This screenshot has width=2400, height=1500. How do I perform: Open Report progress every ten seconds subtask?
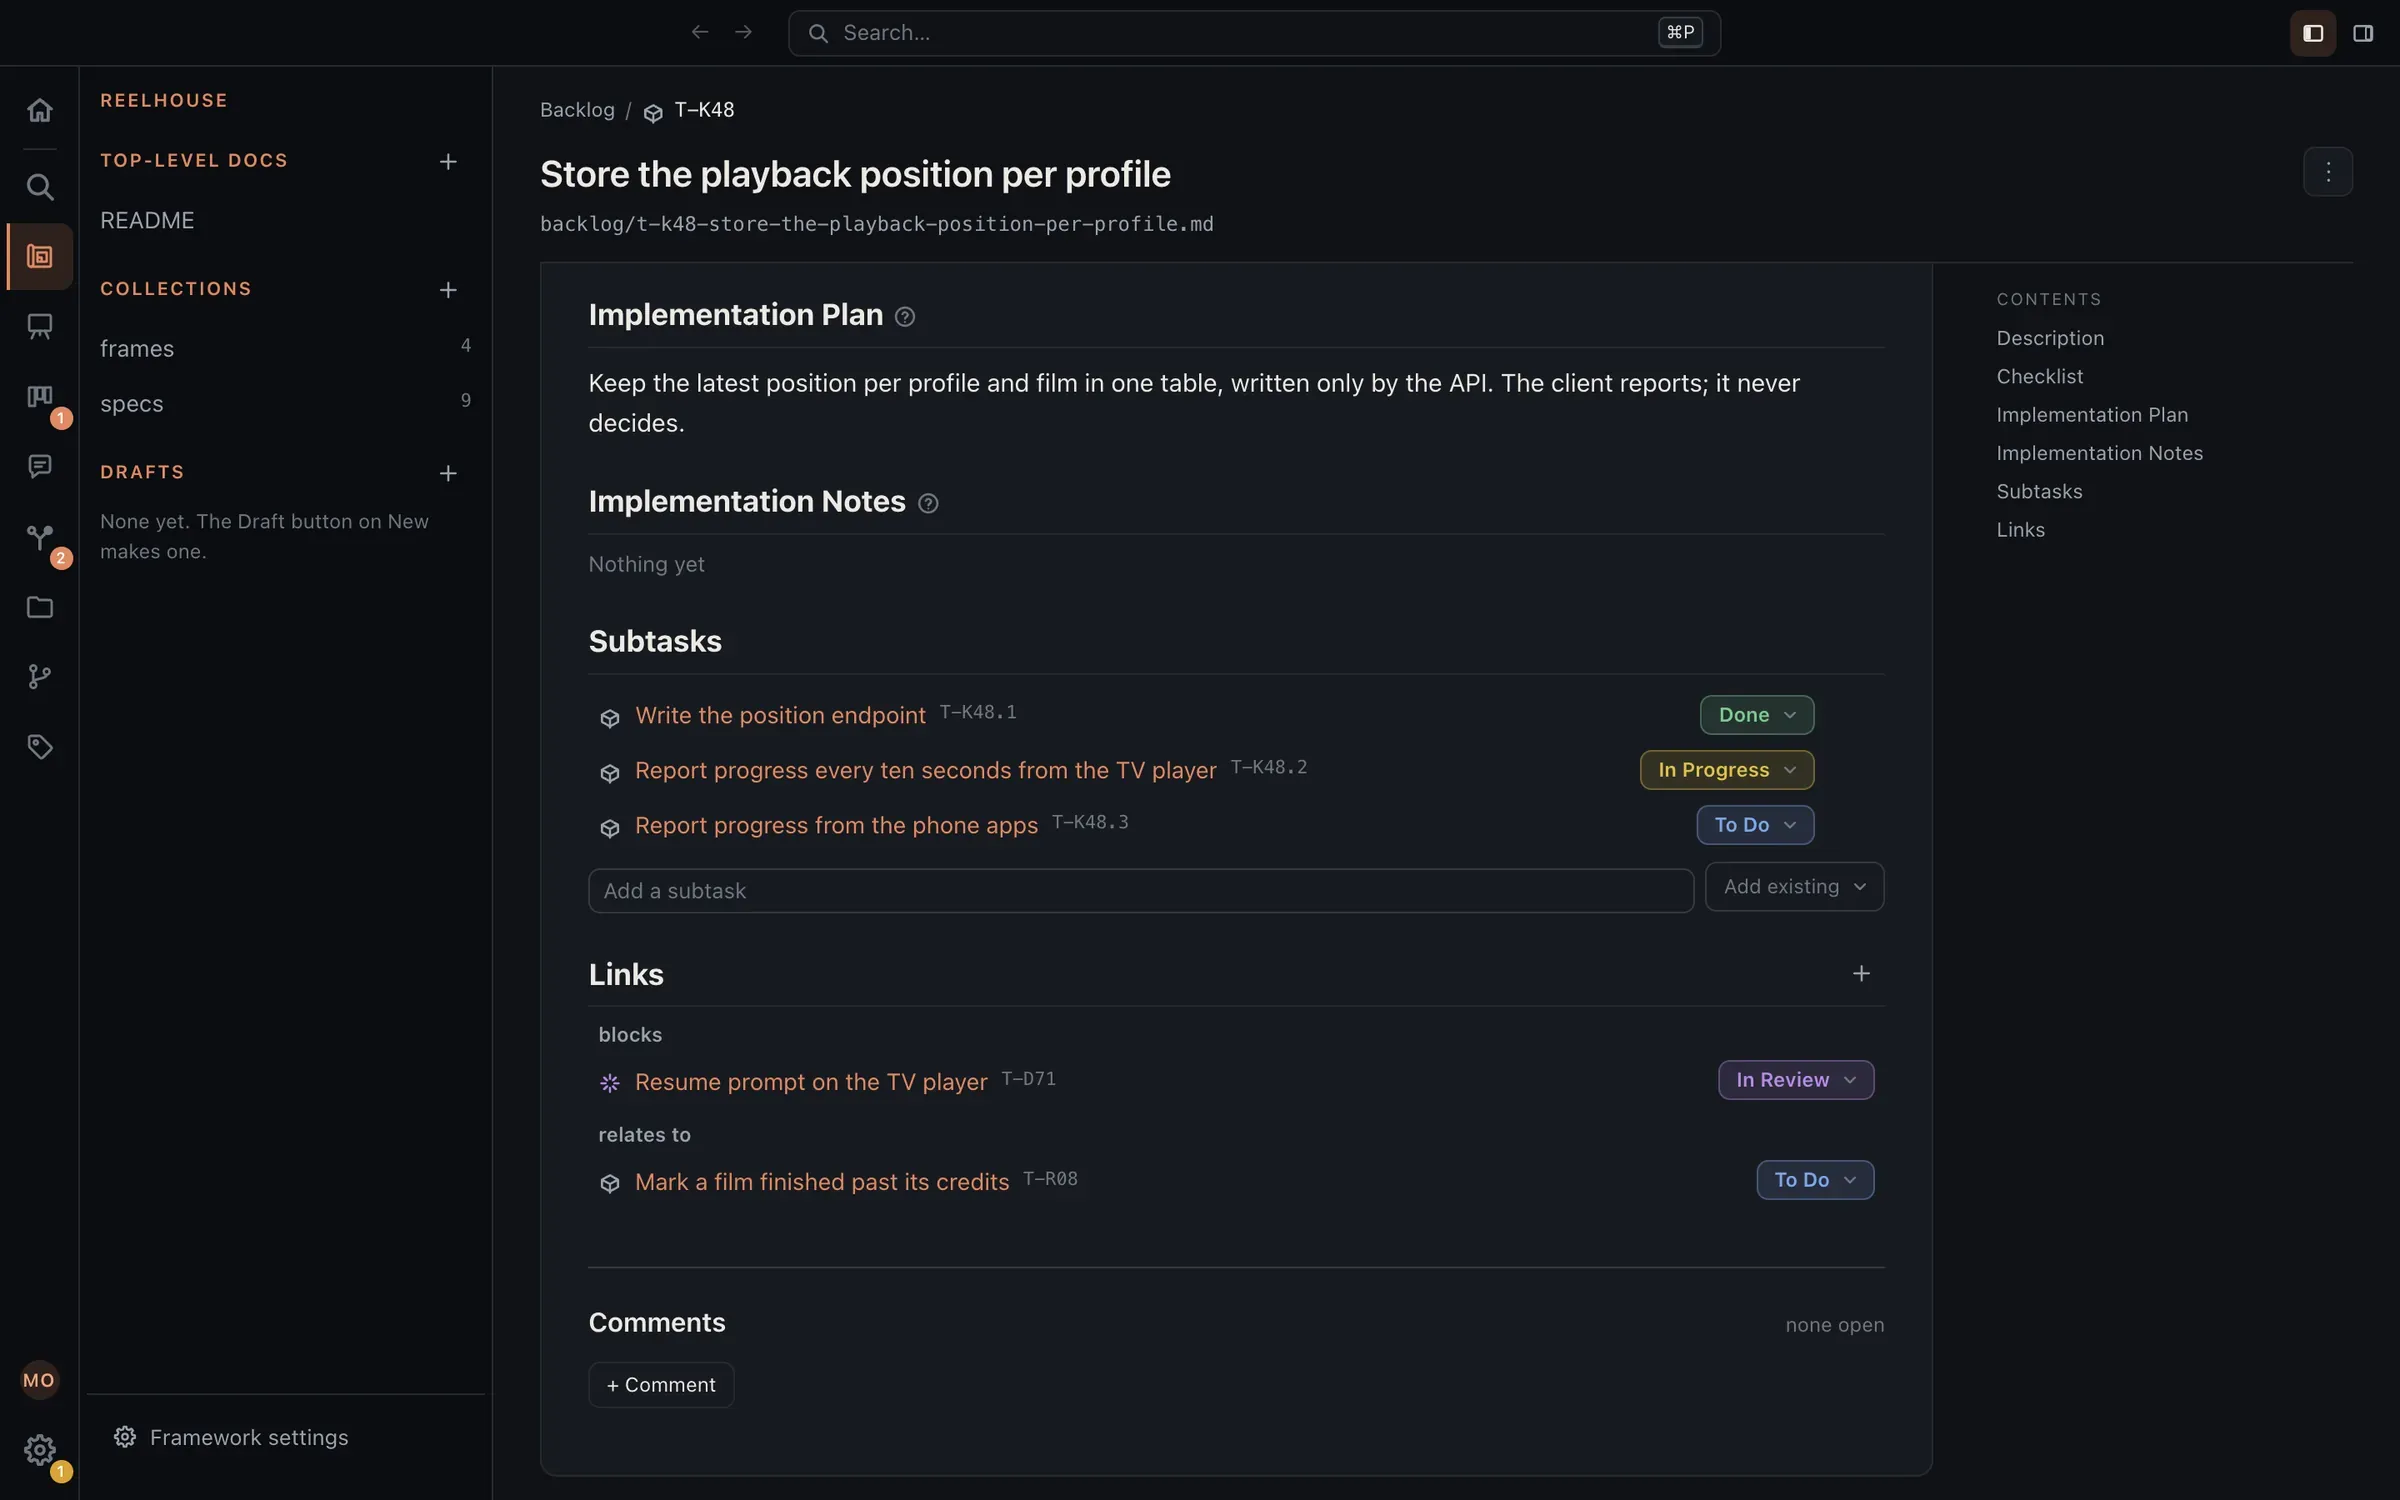pos(925,770)
